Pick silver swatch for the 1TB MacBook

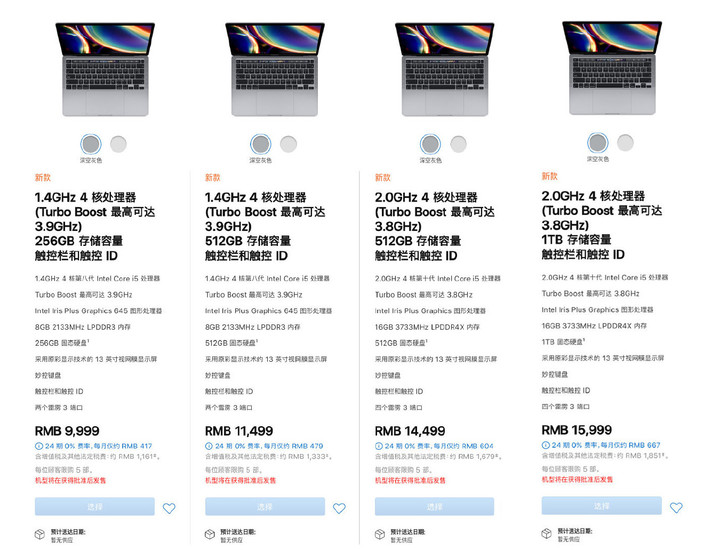[626, 143]
